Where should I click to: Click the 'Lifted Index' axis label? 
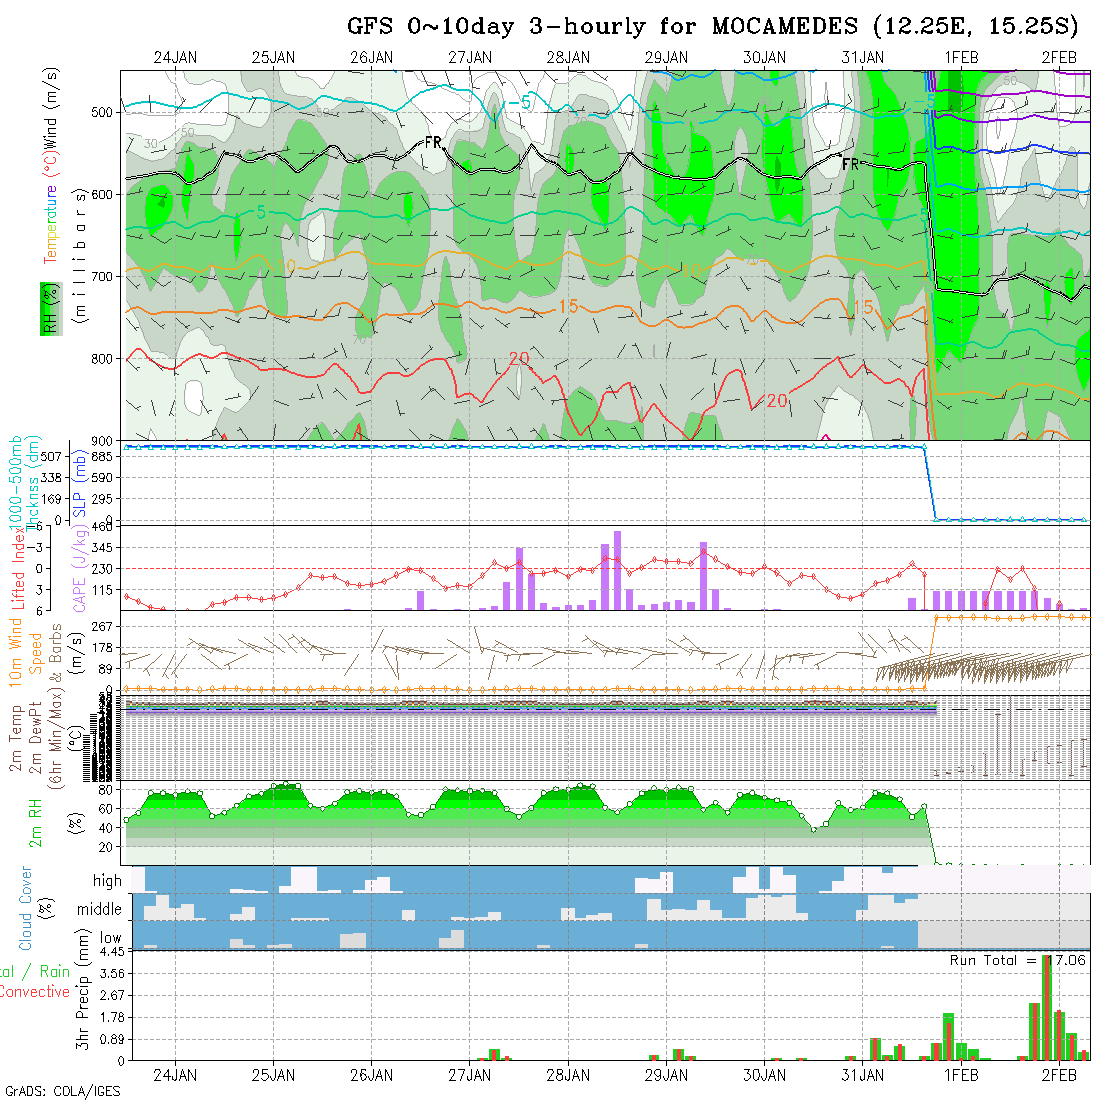click(18, 569)
